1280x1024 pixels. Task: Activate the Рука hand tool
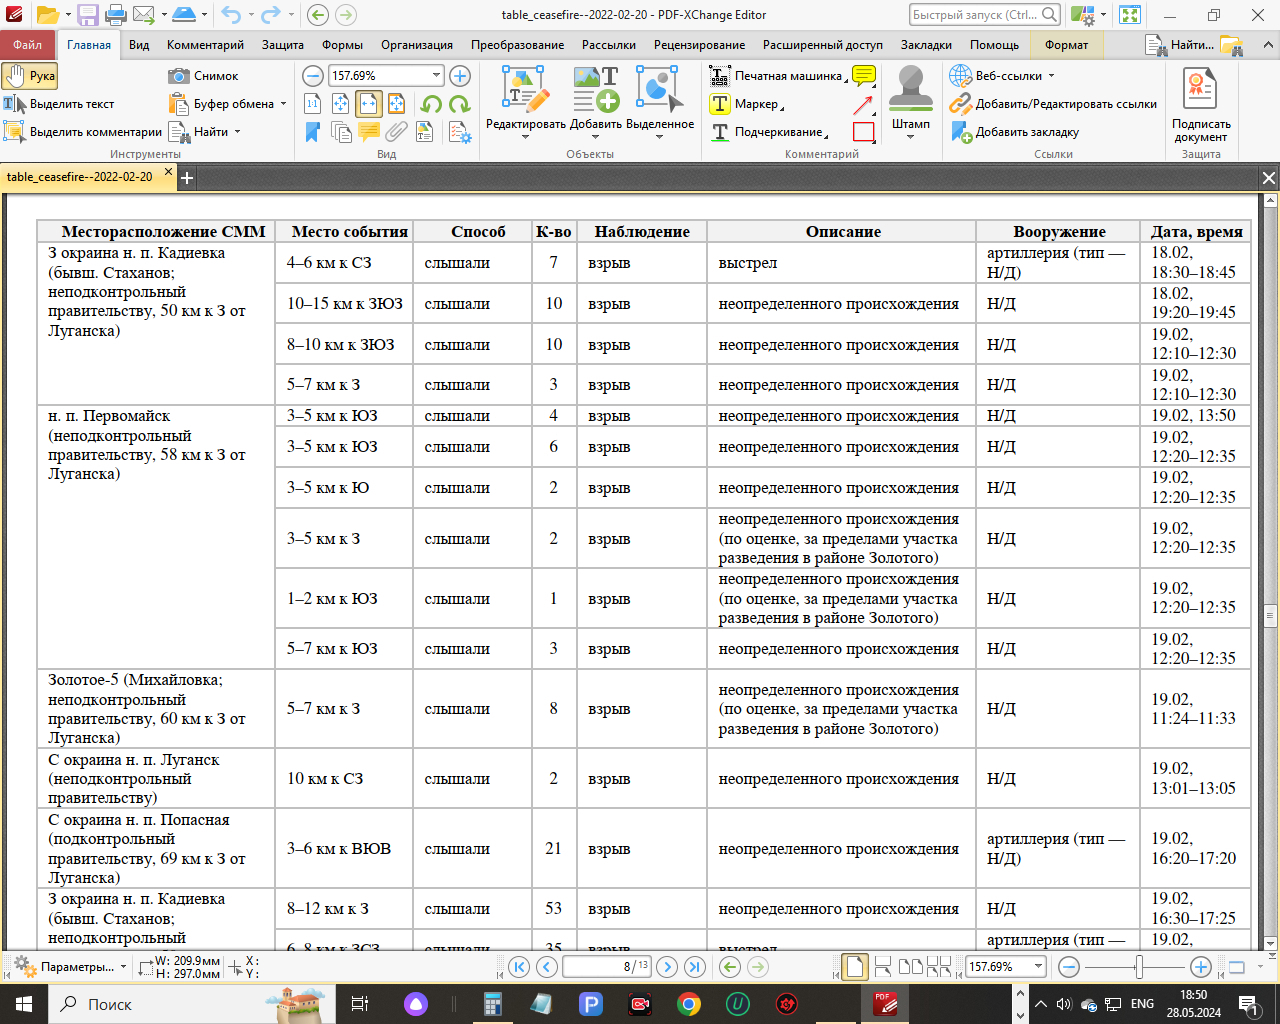[30, 76]
